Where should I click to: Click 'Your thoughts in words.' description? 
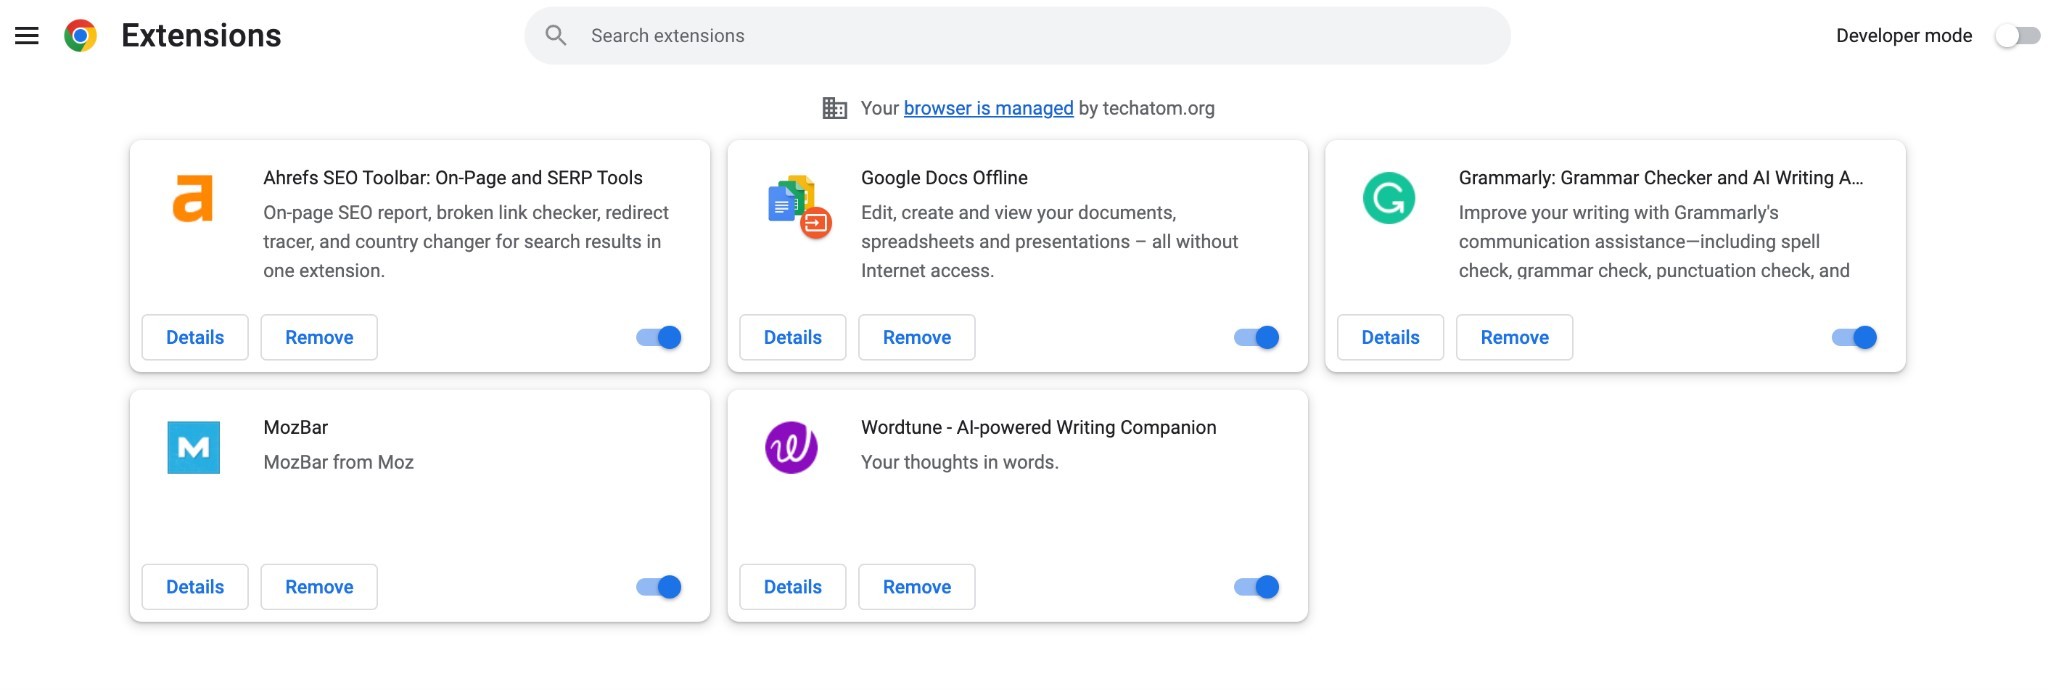click(960, 462)
